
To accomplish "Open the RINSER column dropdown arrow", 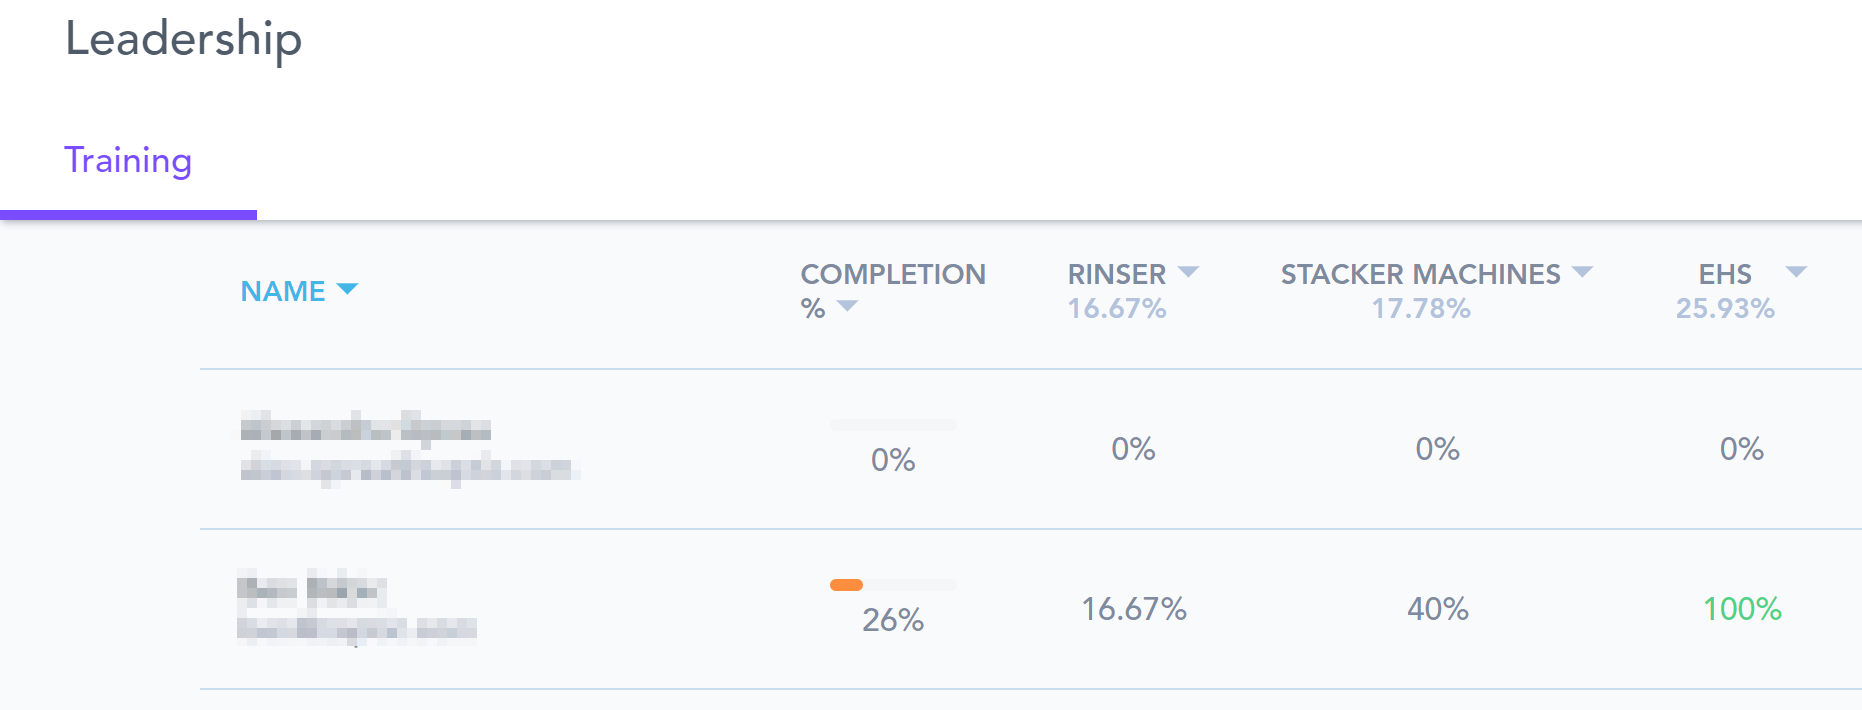I will (x=1188, y=272).
